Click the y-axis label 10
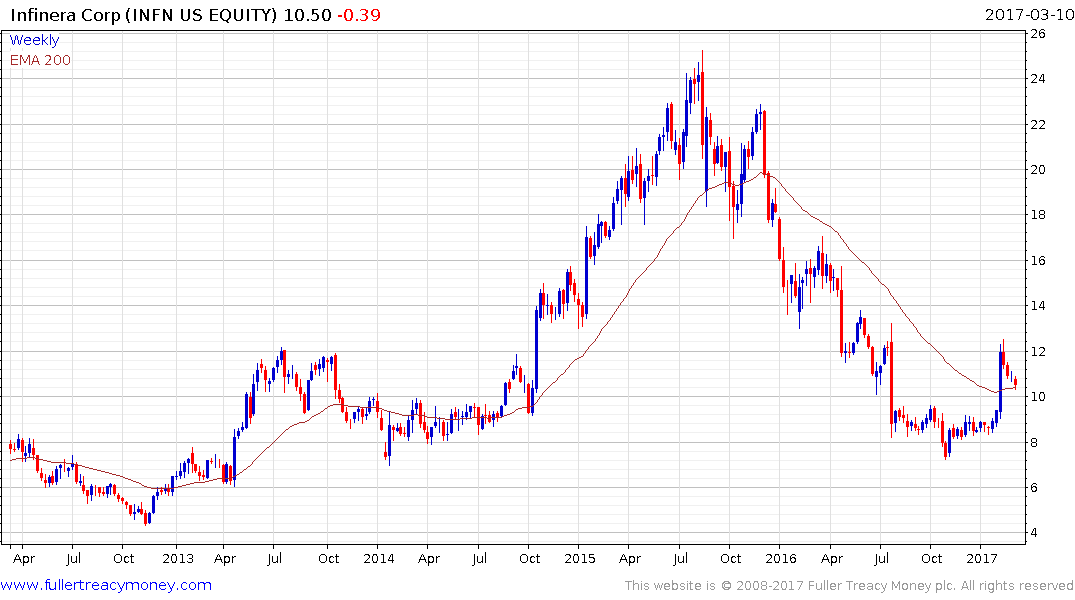This screenshot has width=1075, height=600. [1038, 397]
